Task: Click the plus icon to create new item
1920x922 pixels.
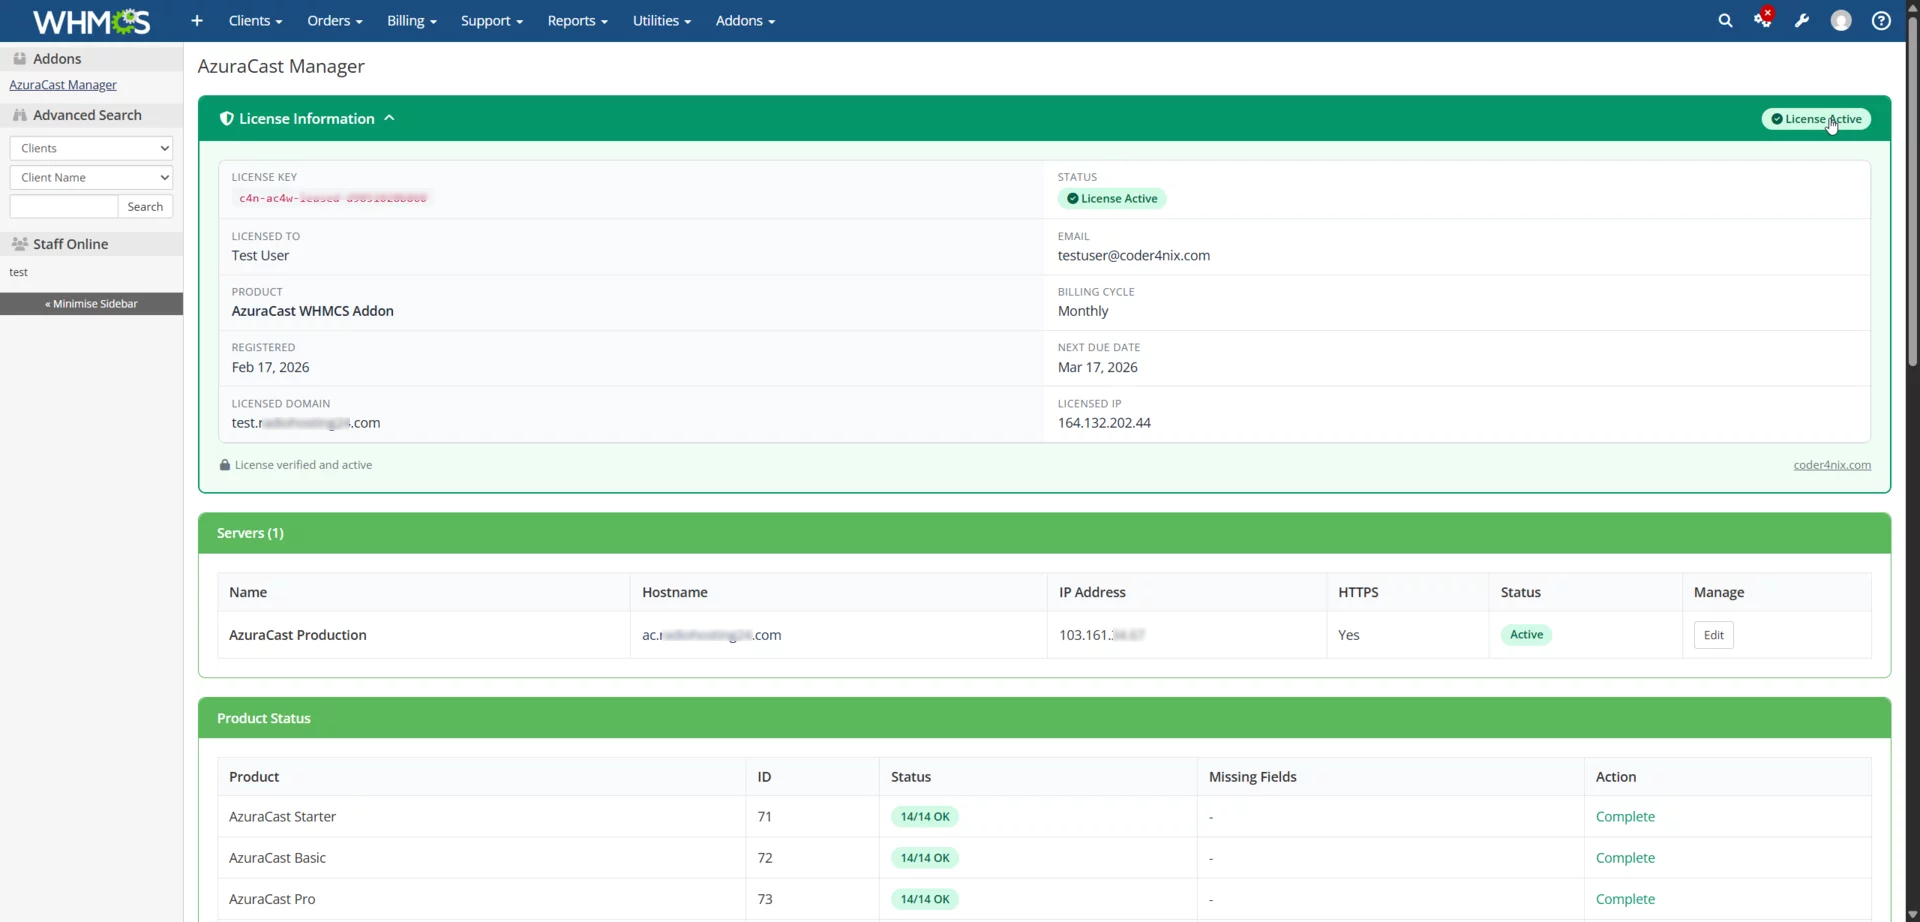Action: pyautogui.click(x=196, y=20)
